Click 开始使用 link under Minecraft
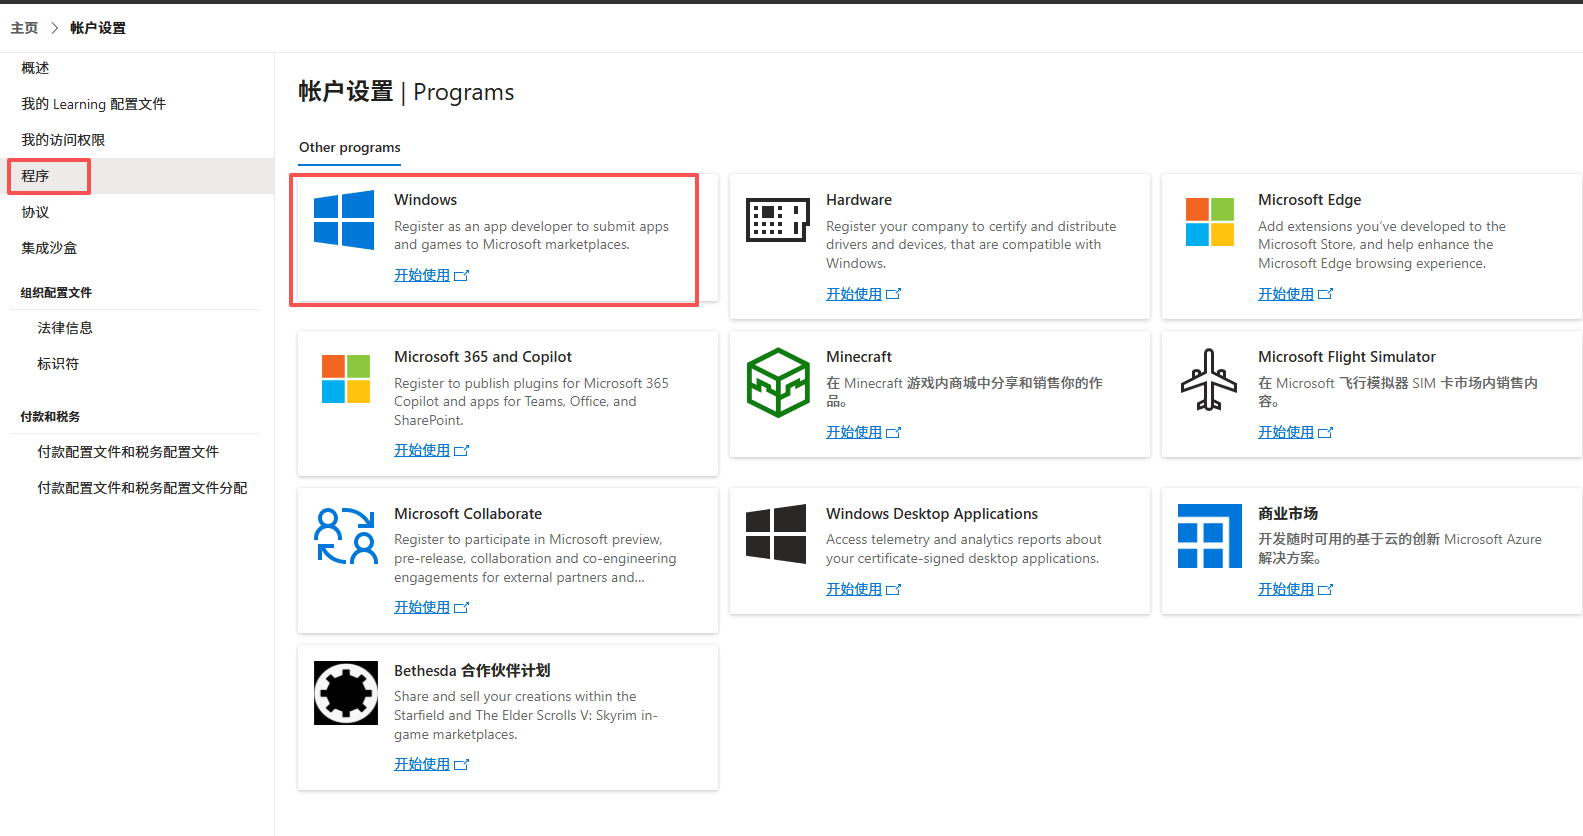Viewport: 1583px width, 836px height. [854, 432]
